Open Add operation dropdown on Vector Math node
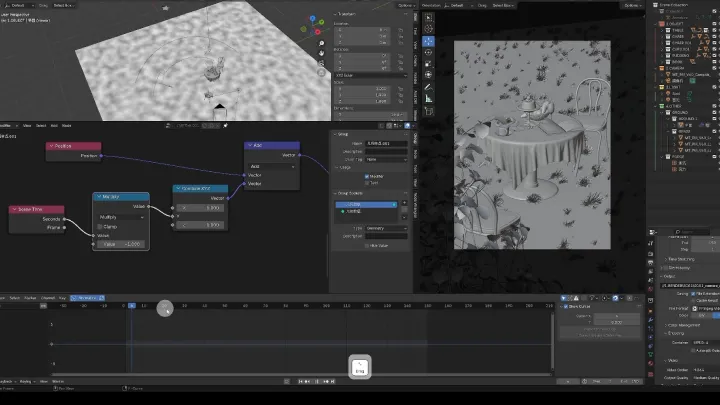The height and width of the screenshot is (405, 720). (x=272, y=166)
